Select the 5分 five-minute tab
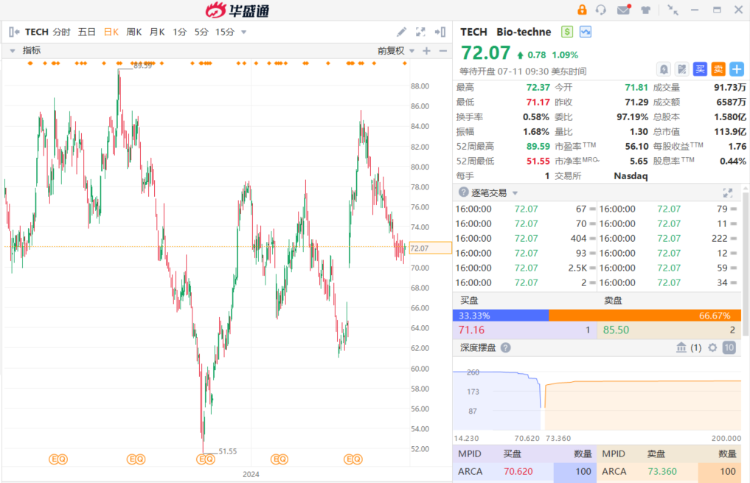Screen dimensions: 750x483 201,32
